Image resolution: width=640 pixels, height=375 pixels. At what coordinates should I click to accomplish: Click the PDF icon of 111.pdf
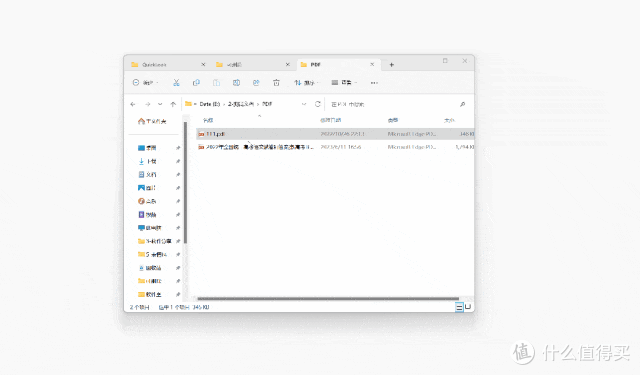pyautogui.click(x=201, y=134)
